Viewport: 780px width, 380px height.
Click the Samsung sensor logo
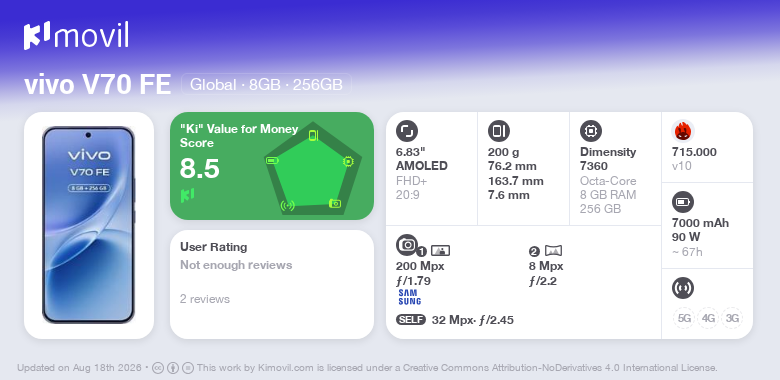click(409, 297)
